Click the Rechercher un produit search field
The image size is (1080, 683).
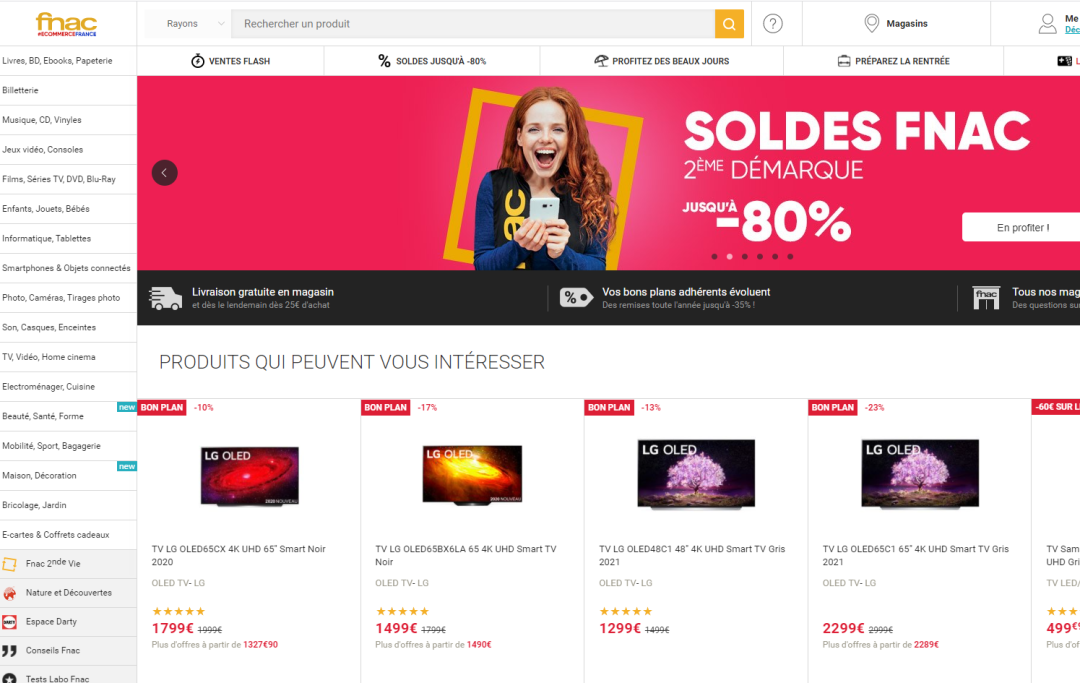click(x=473, y=24)
